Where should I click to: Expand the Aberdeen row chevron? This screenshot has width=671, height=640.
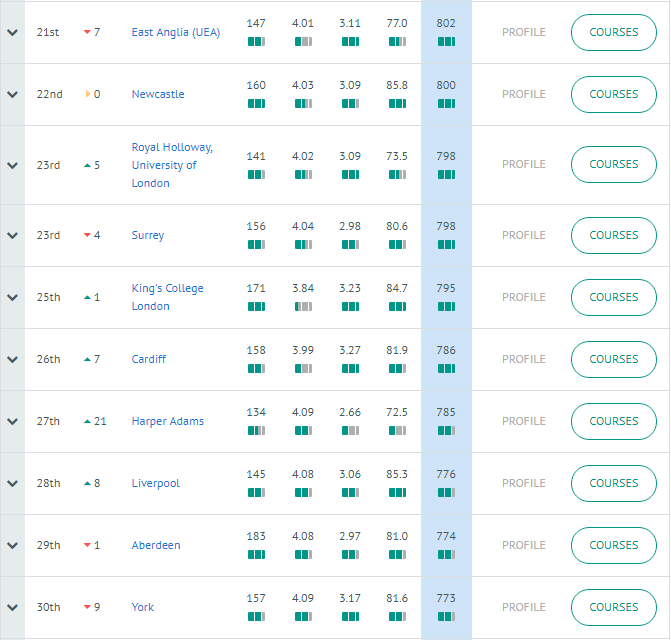point(12,545)
